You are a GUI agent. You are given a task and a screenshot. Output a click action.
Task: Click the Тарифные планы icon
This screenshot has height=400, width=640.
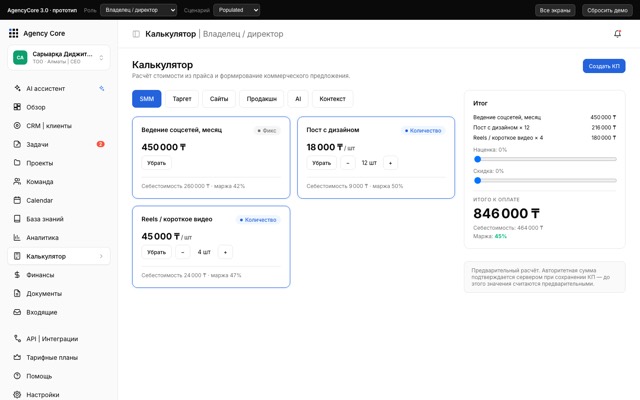(17, 357)
